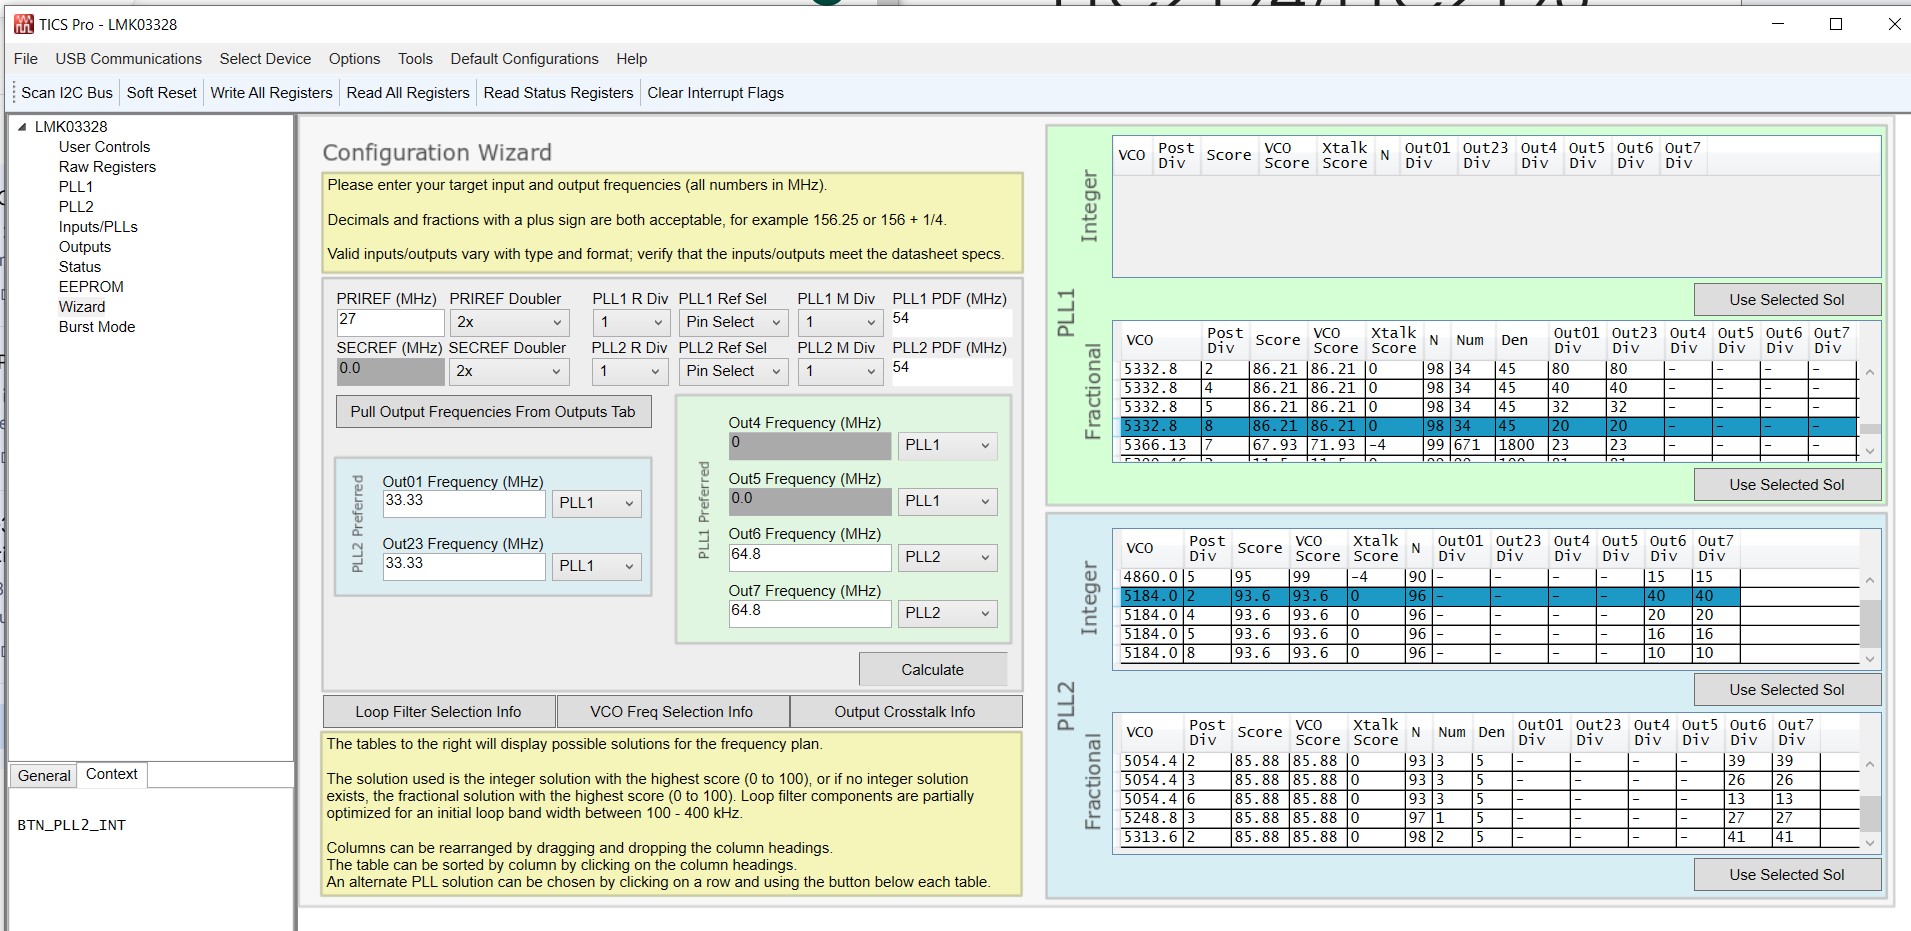Open the Default Configurations menu
Viewport: 1911px width, 931px height.
coord(524,58)
